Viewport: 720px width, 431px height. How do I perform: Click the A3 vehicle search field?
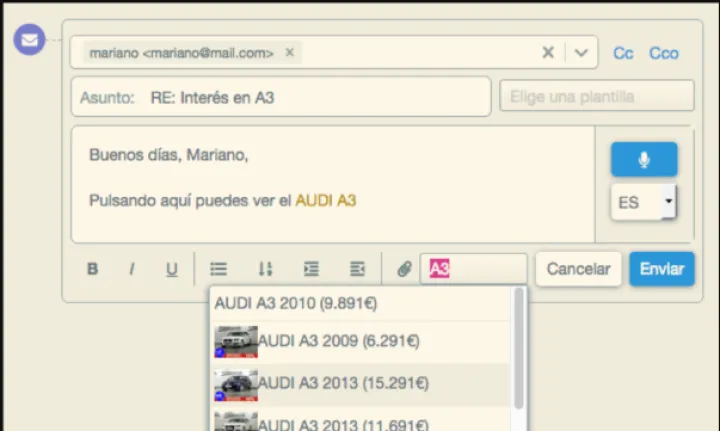473,269
